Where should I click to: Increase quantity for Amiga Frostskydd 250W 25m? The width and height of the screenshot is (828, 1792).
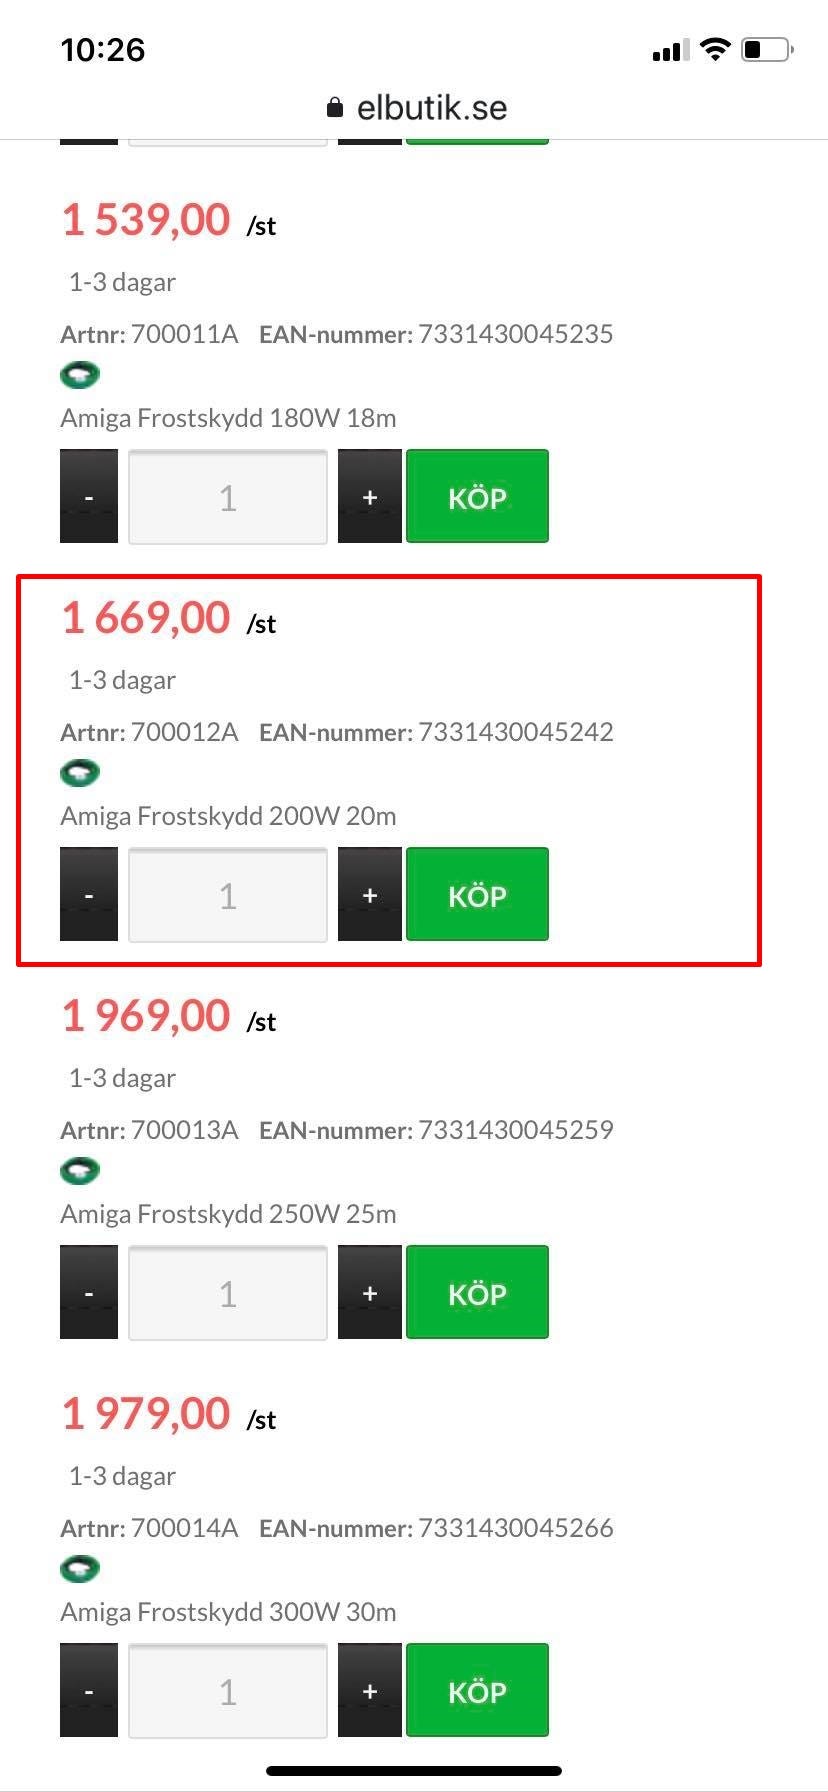coord(369,1292)
